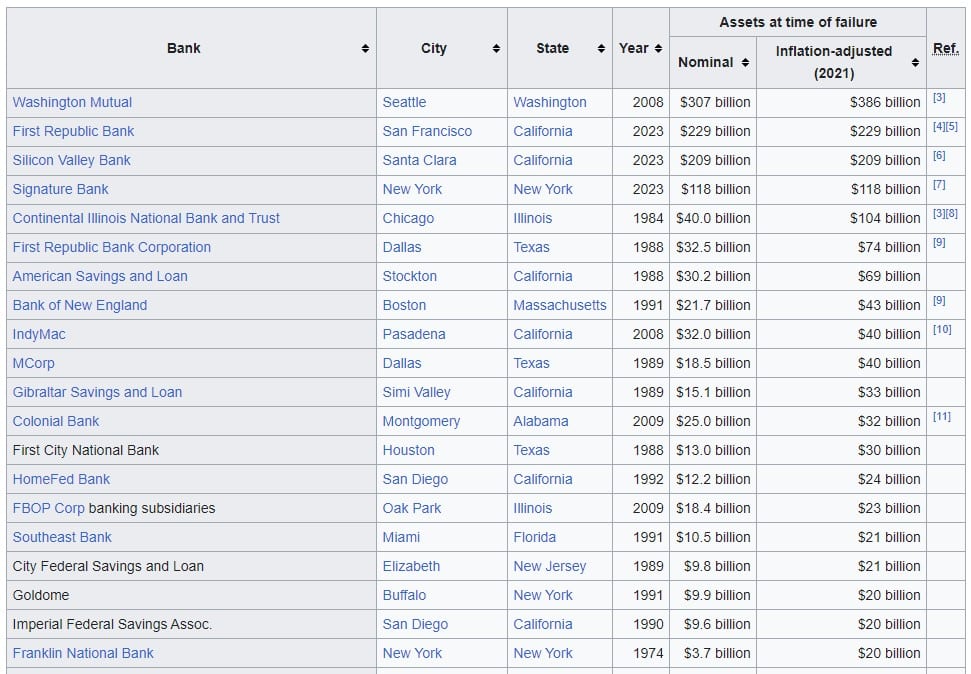The image size is (971, 674).
Task: Open the HomeFed Bank link
Action: pyautogui.click(x=61, y=479)
